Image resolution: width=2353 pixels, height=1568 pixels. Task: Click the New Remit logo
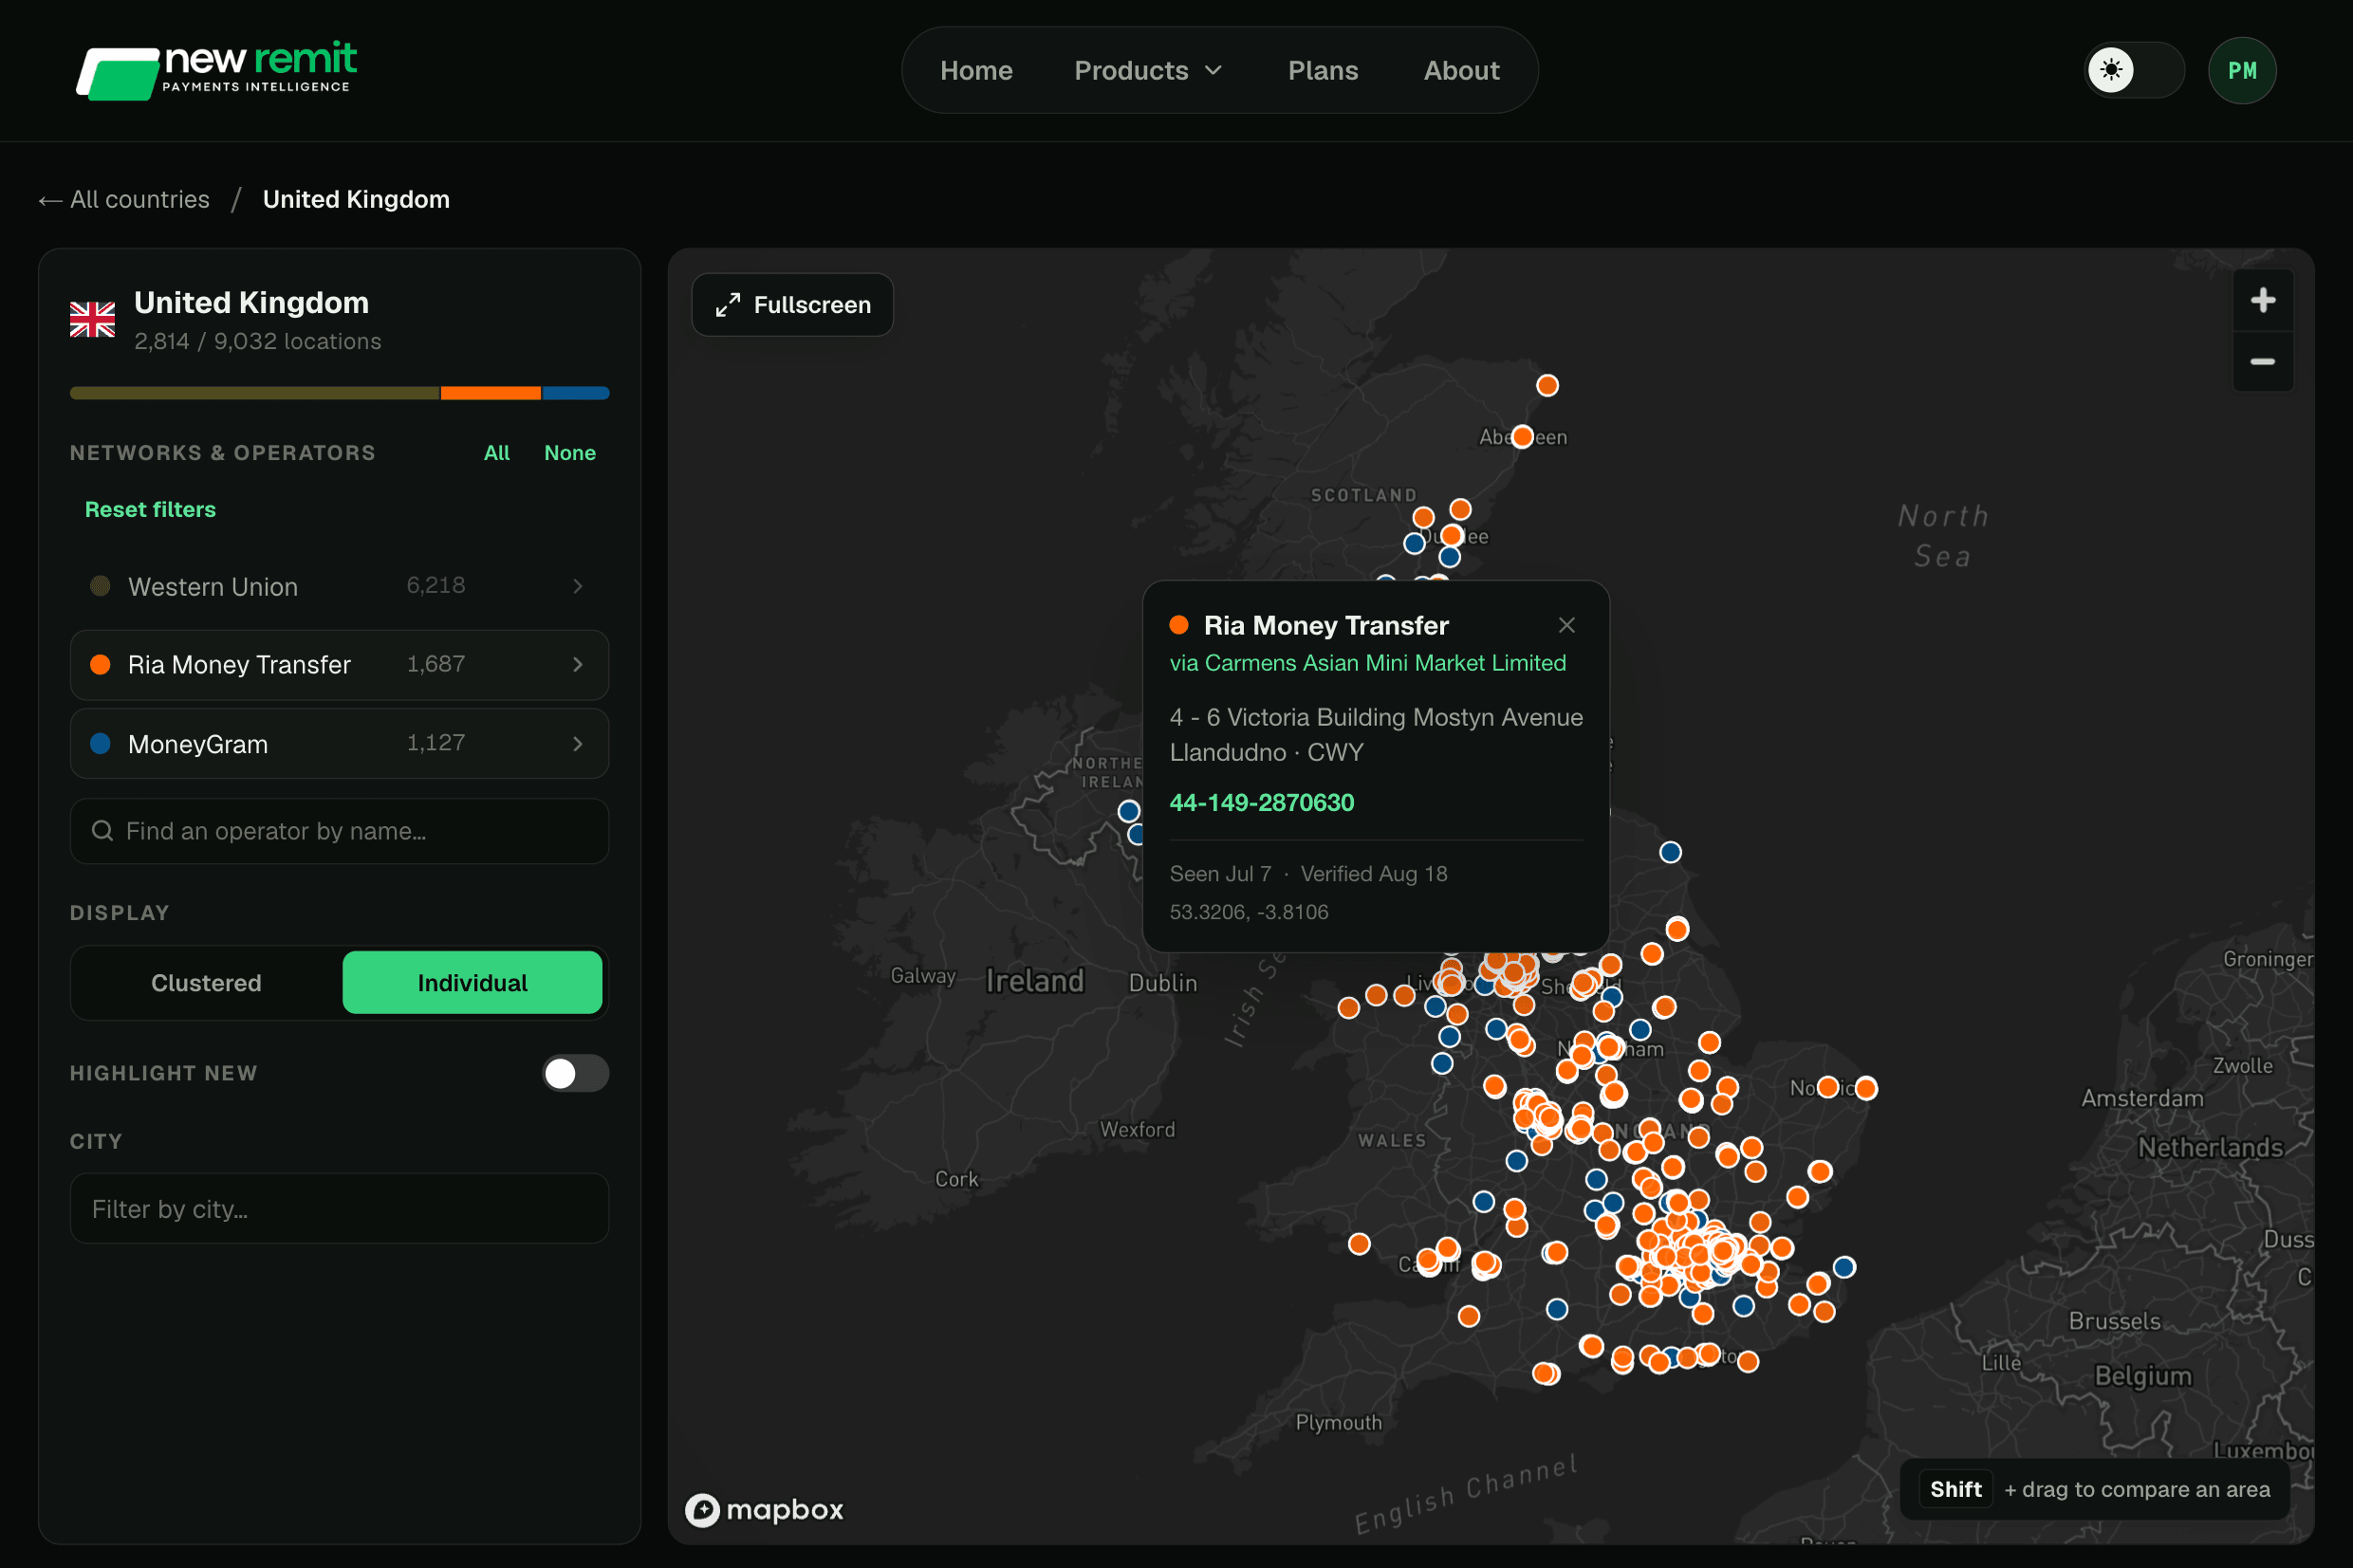point(217,70)
